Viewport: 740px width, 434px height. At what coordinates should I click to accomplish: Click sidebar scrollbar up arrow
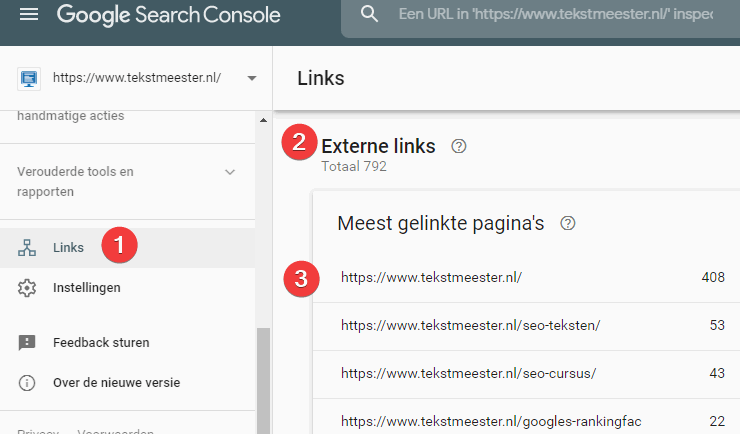coord(263,120)
